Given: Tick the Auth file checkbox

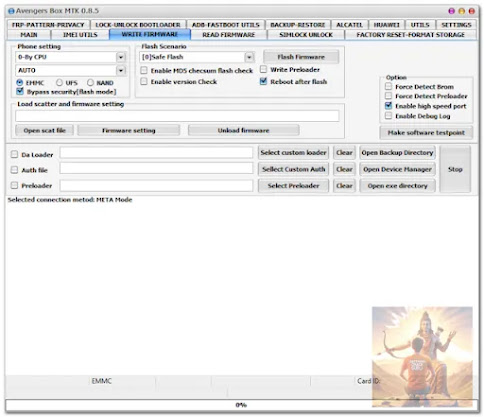Looking at the screenshot, I should pos(14,170).
